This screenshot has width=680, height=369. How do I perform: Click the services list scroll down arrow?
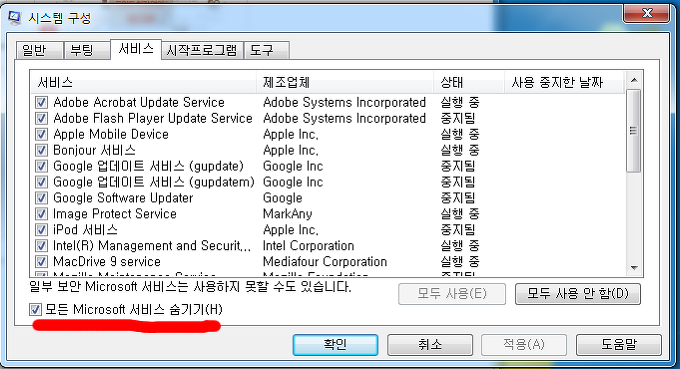pos(634,268)
